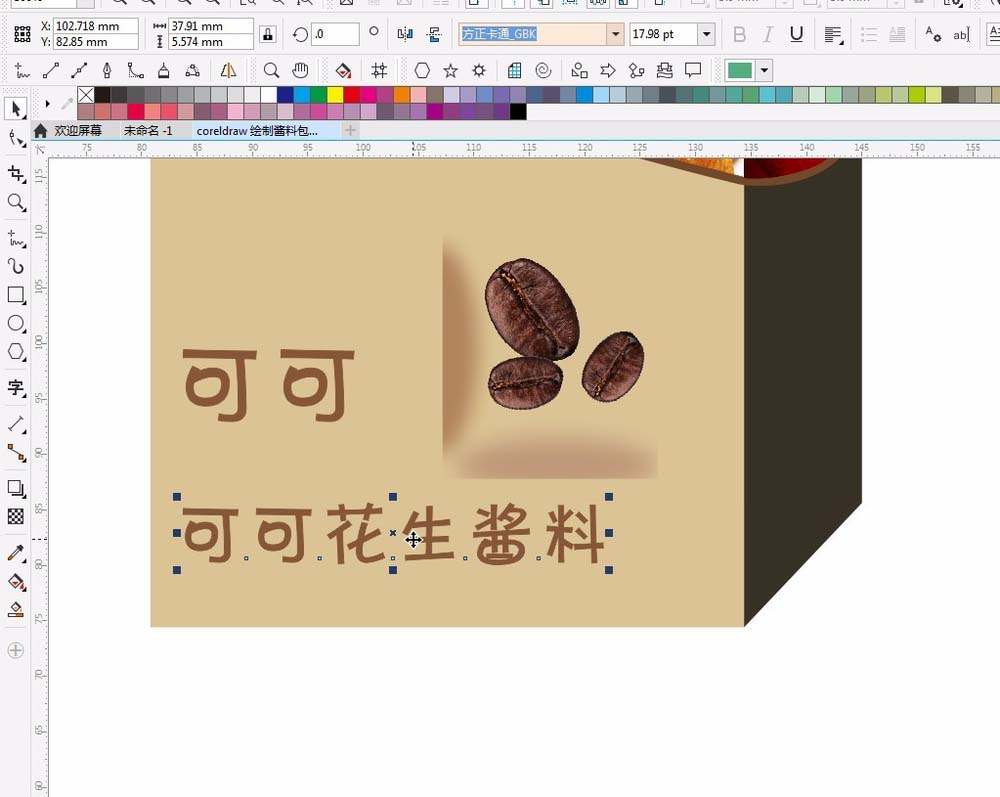This screenshot has width=1000, height=797.
Task: Switch to the coreldraw 绘制酱料包 tab
Action: (257, 131)
